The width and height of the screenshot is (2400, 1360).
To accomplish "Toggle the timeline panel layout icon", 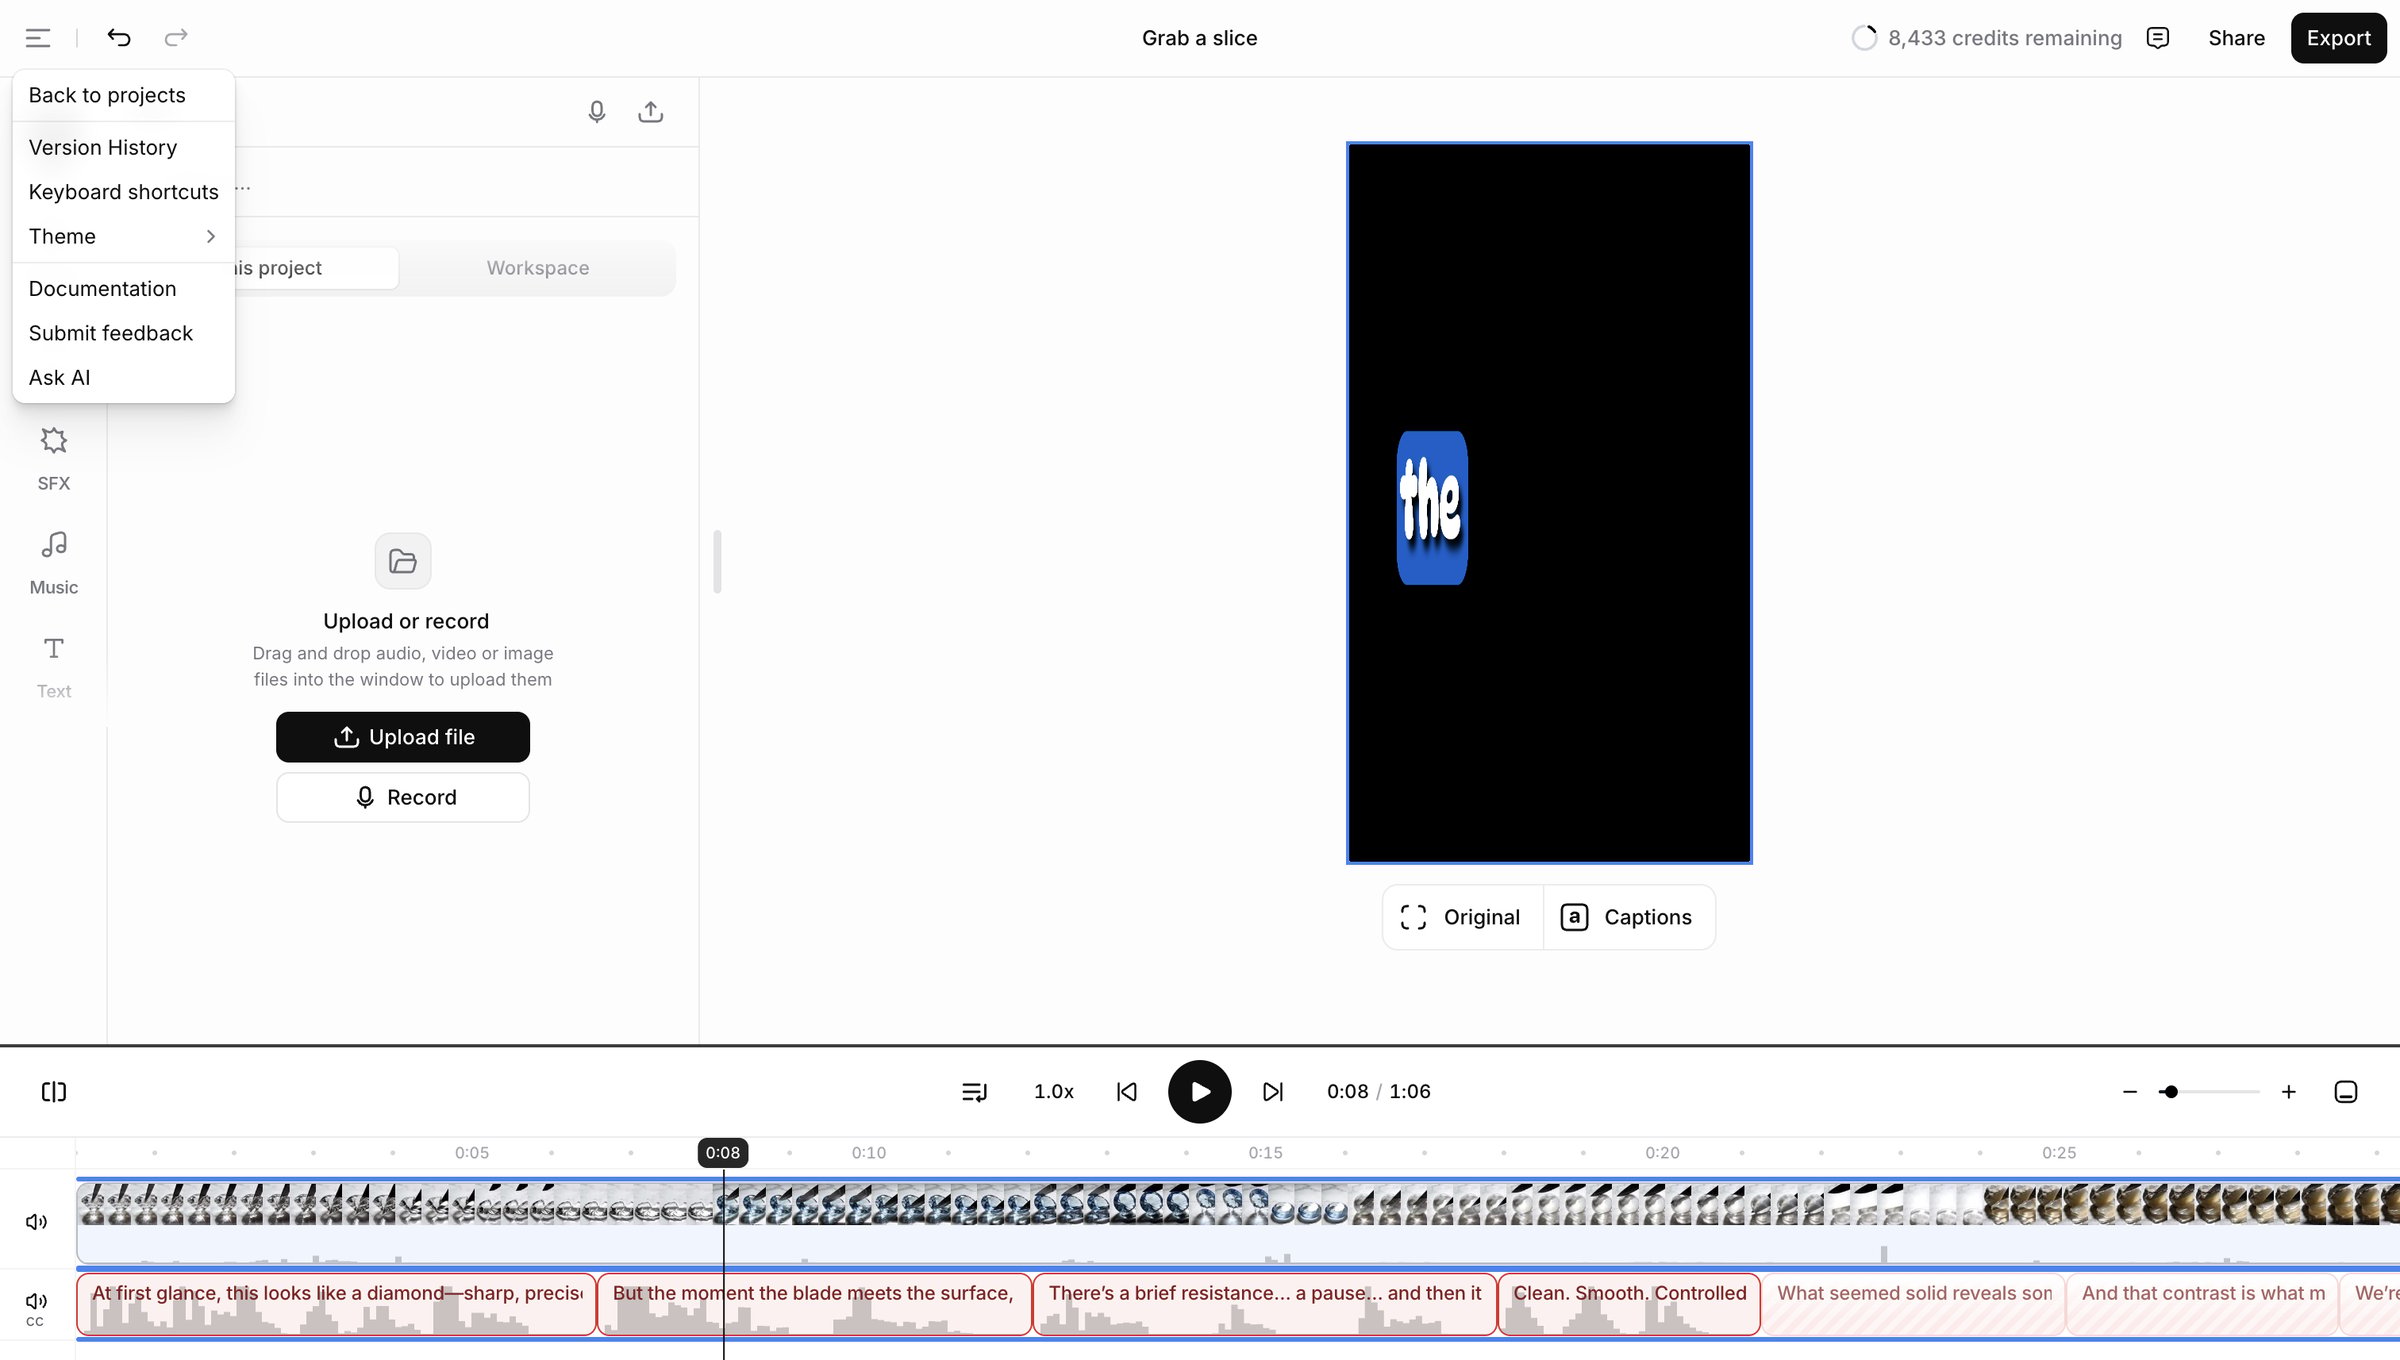I will 2346,1091.
